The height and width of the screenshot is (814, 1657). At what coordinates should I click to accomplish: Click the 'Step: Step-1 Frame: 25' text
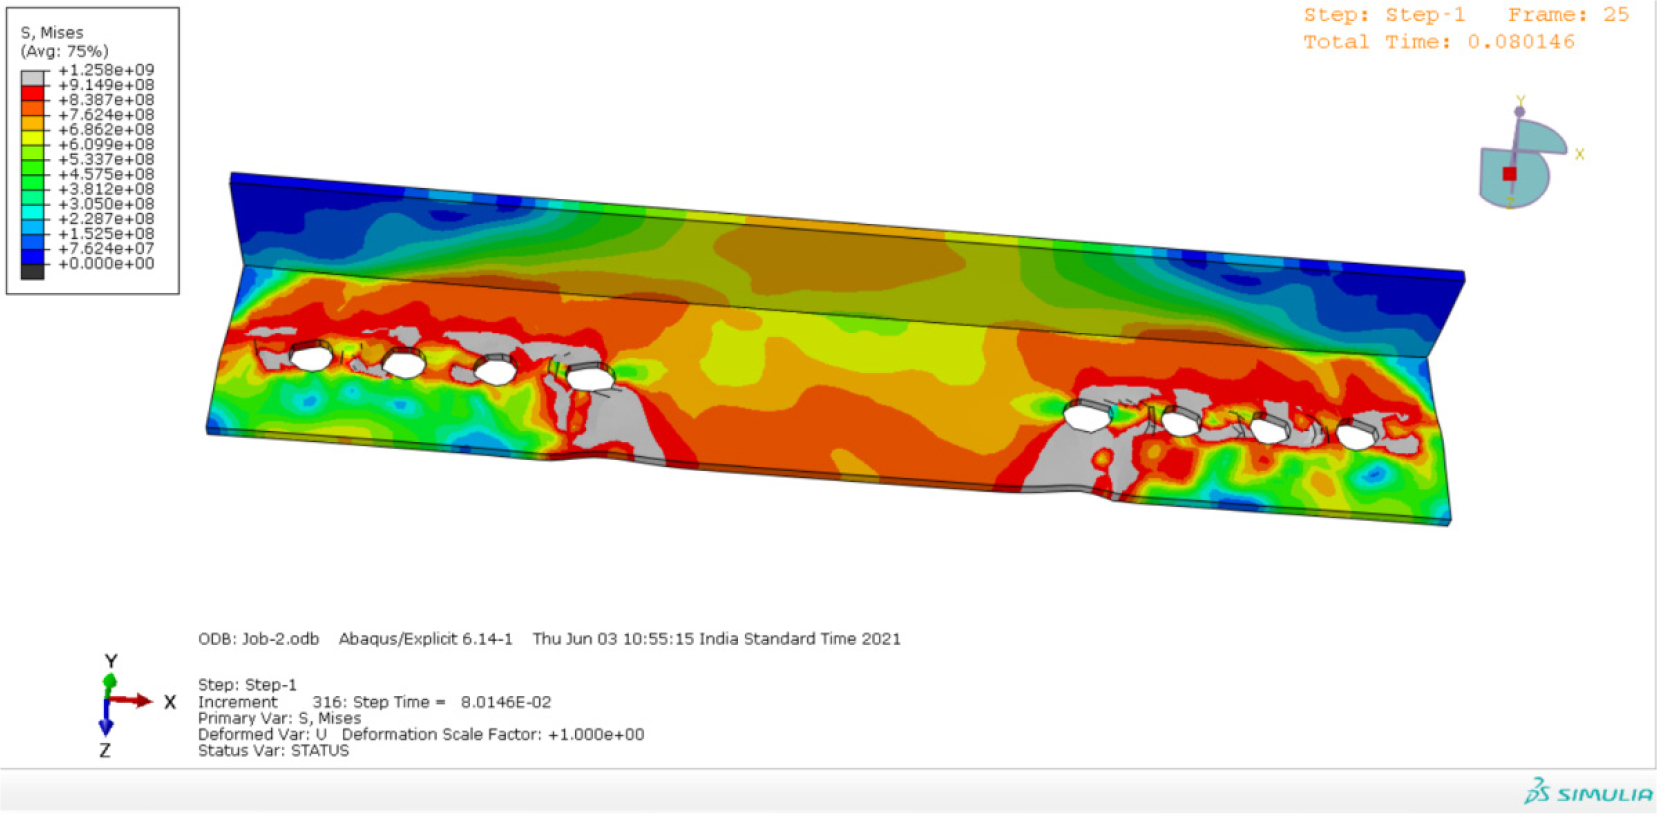tap(1465, 15)
